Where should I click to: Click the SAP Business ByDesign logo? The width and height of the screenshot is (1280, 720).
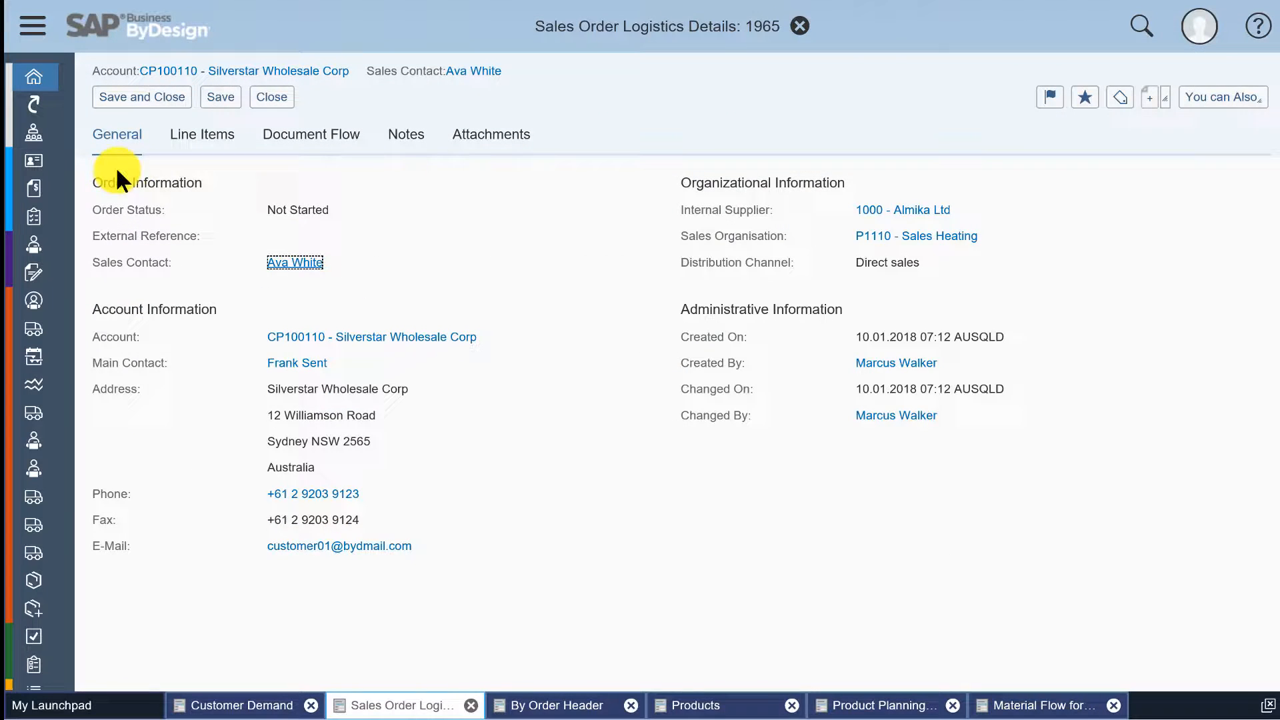point(137,26)
